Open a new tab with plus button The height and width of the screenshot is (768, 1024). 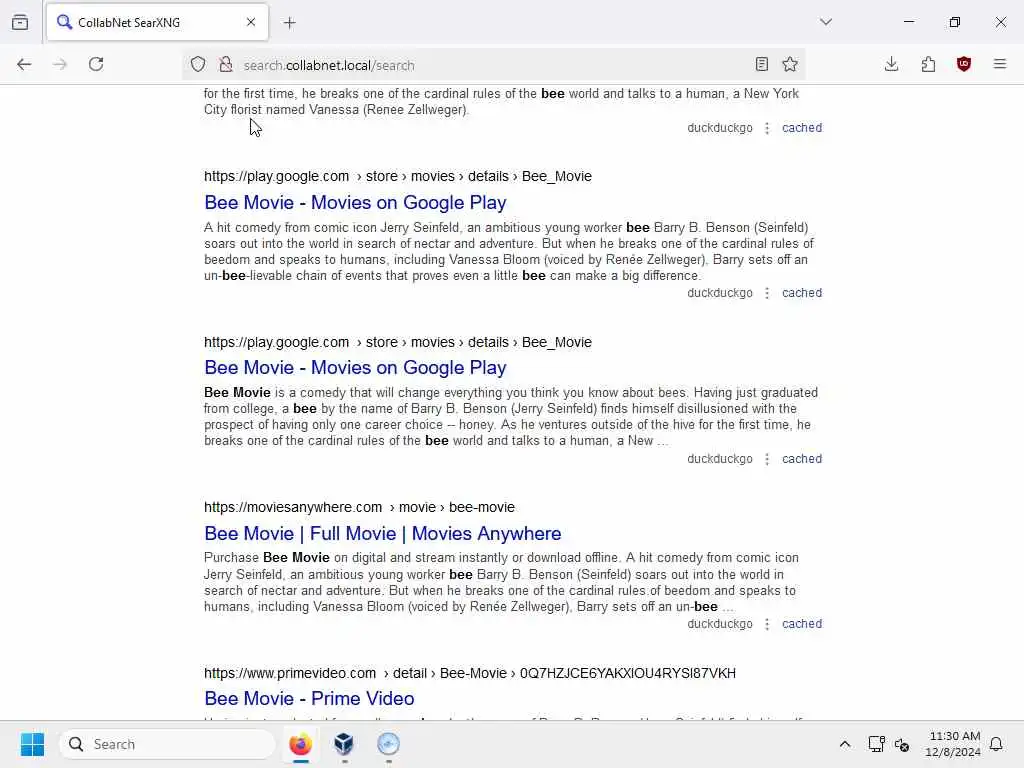click(290, 23)
